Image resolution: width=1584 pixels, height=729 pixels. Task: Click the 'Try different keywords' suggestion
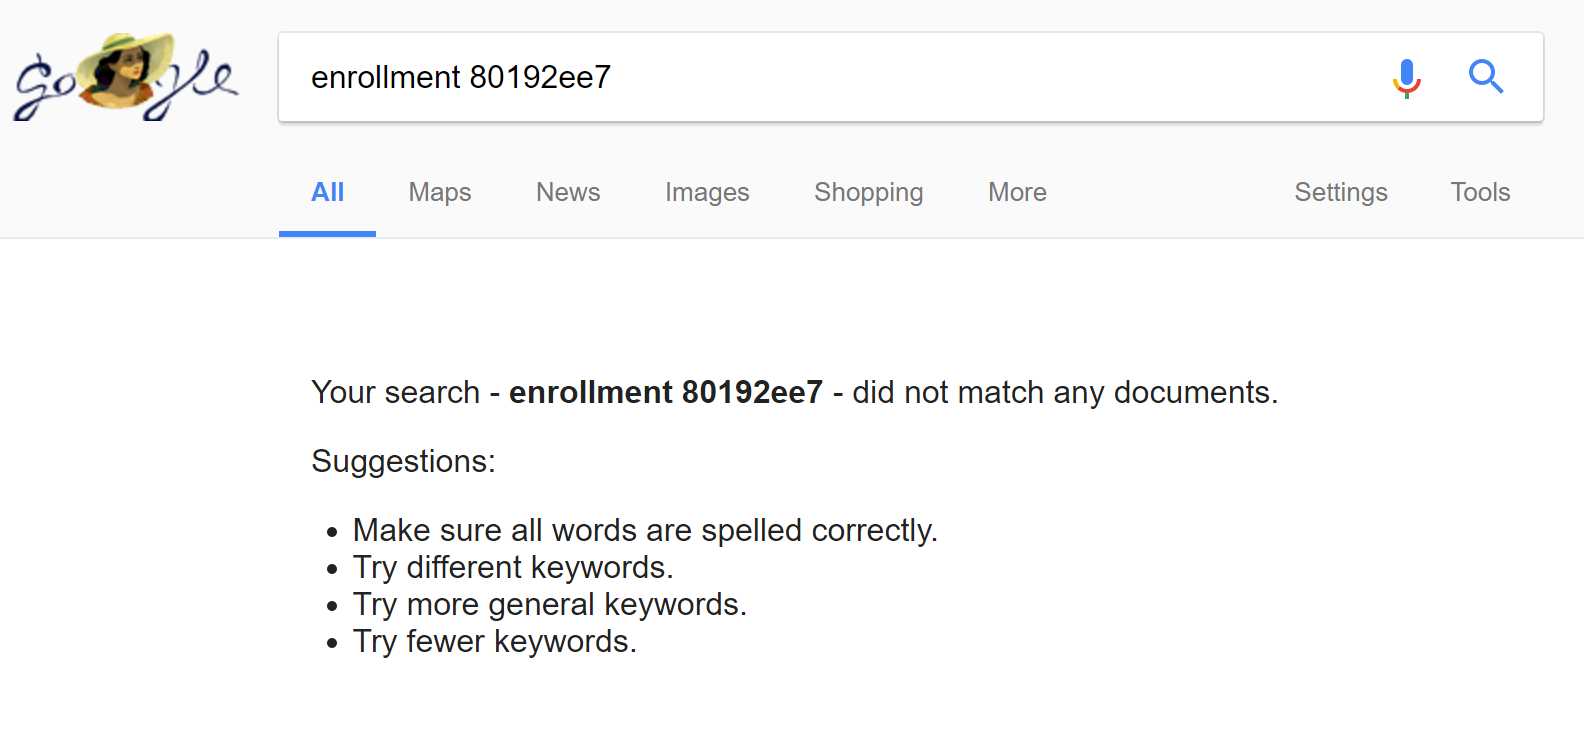point(513,567)
